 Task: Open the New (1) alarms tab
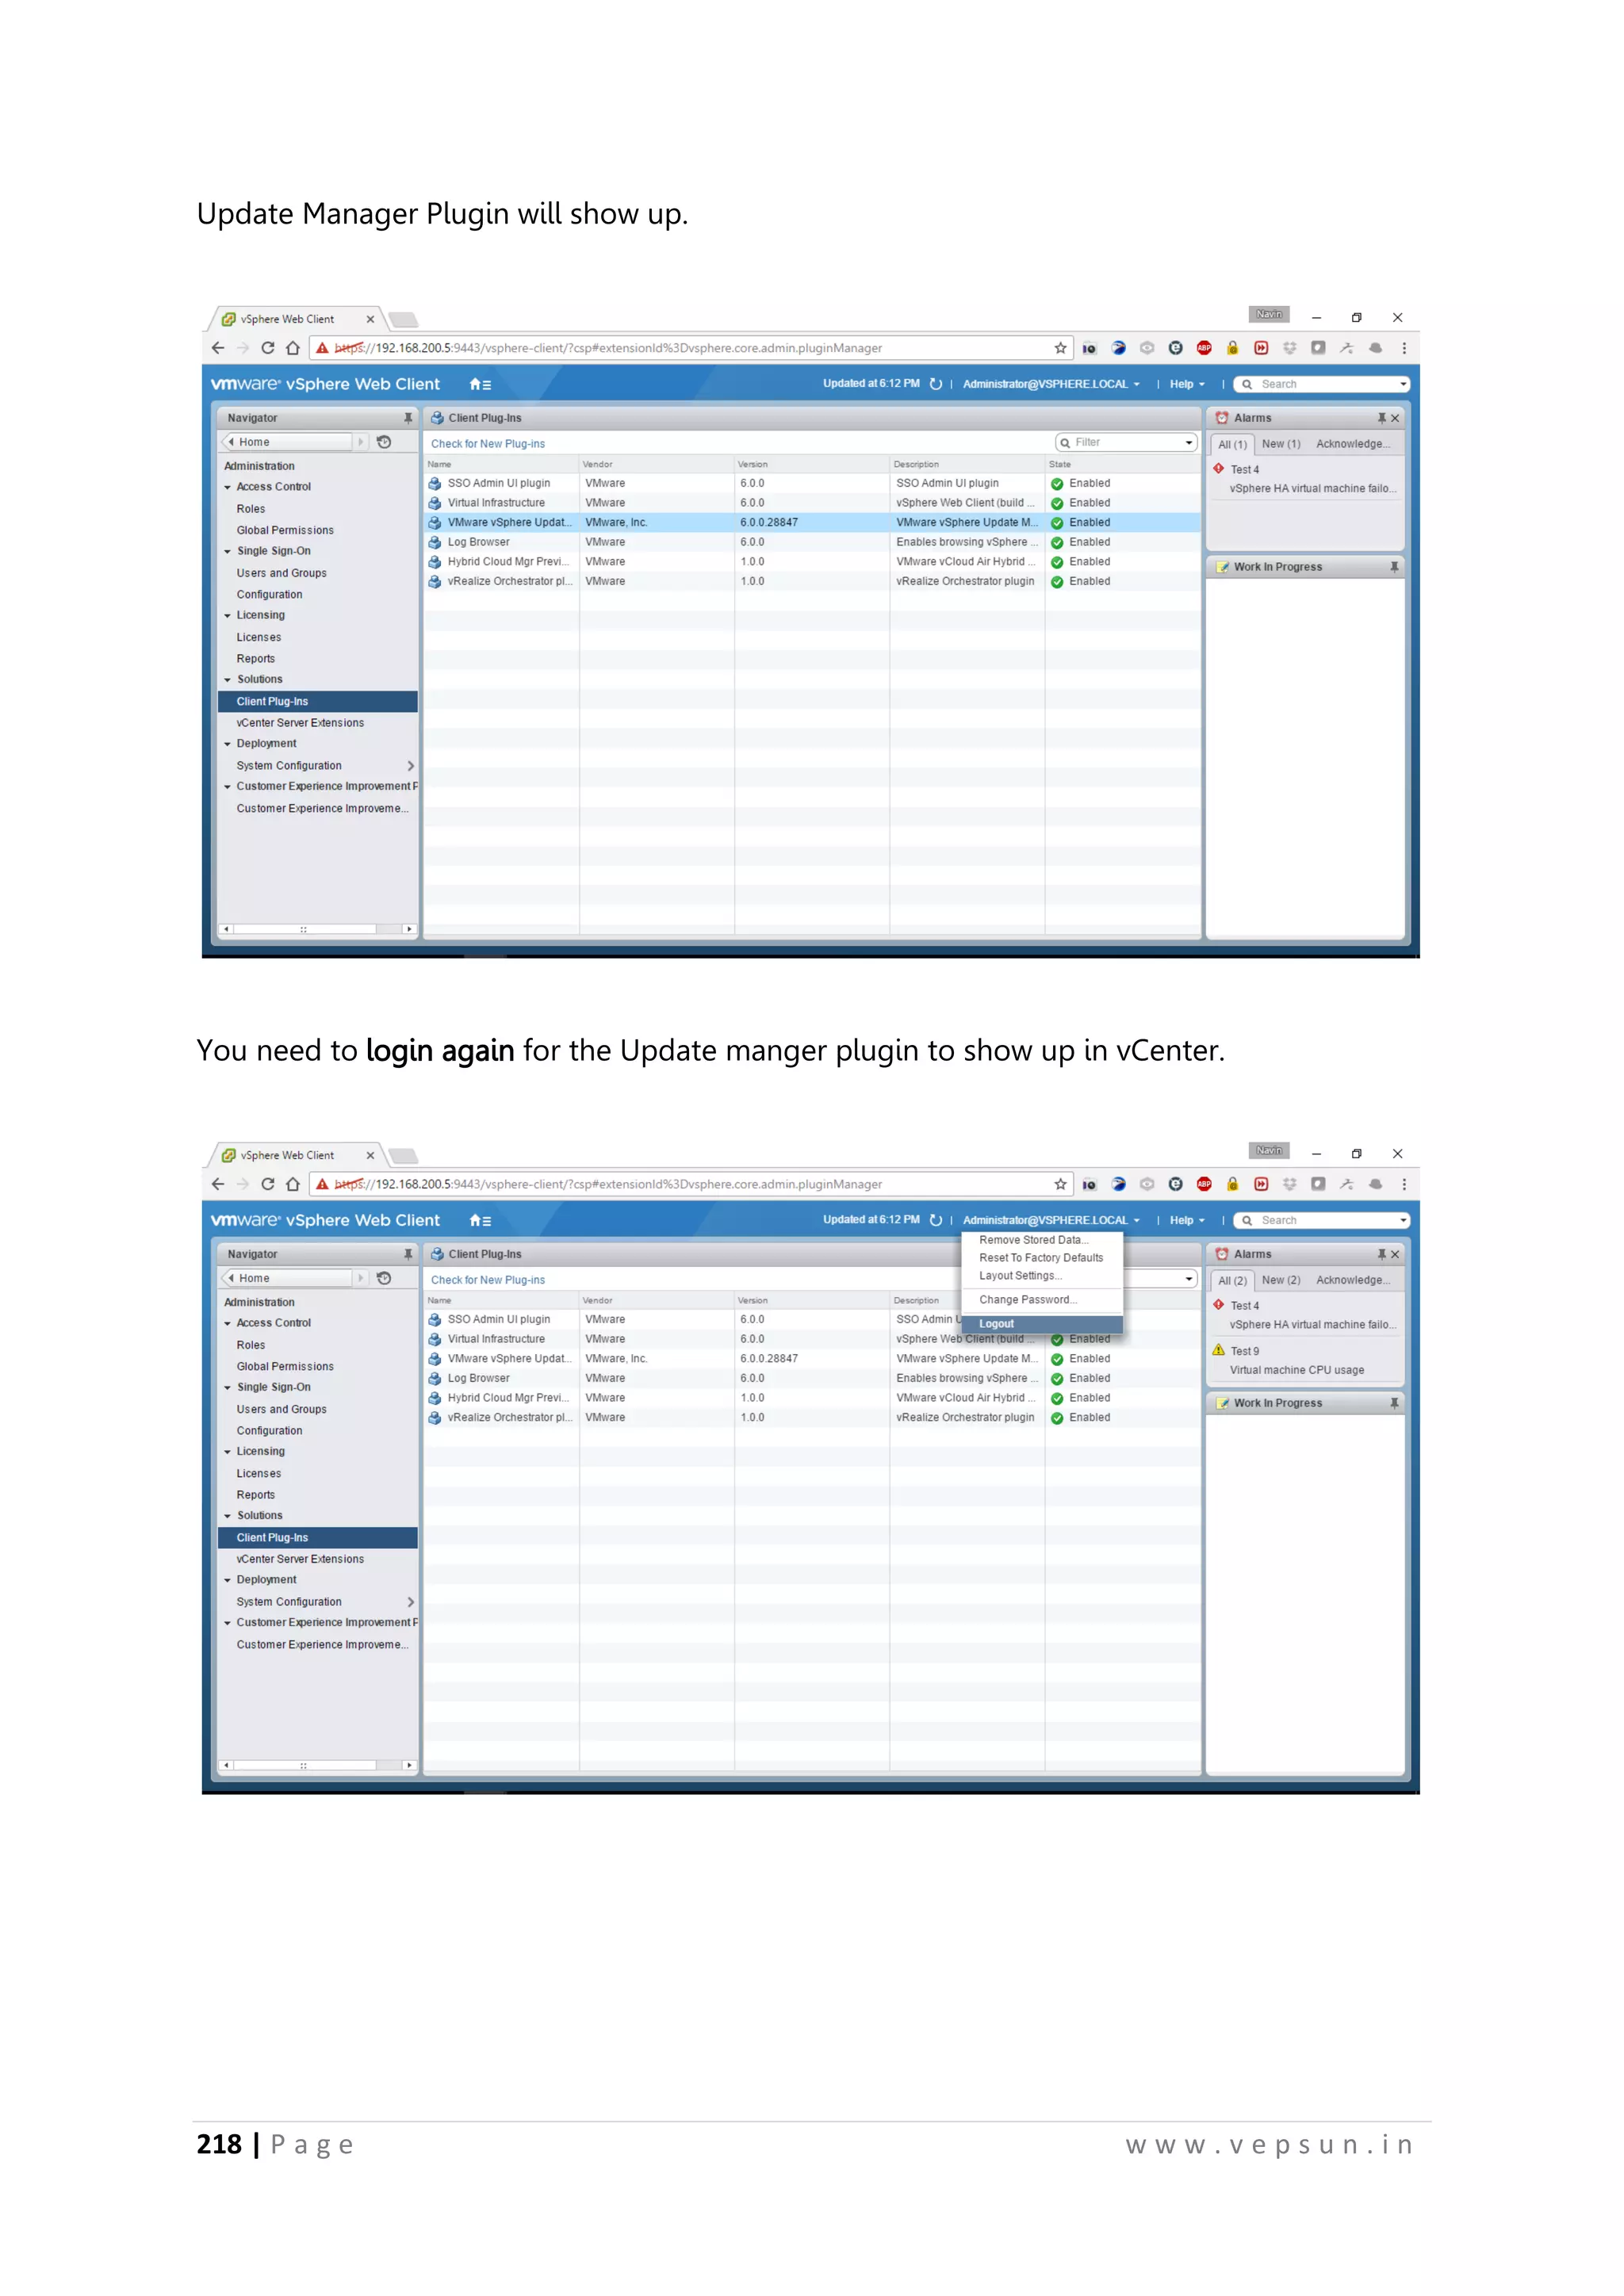(1280, 443)
